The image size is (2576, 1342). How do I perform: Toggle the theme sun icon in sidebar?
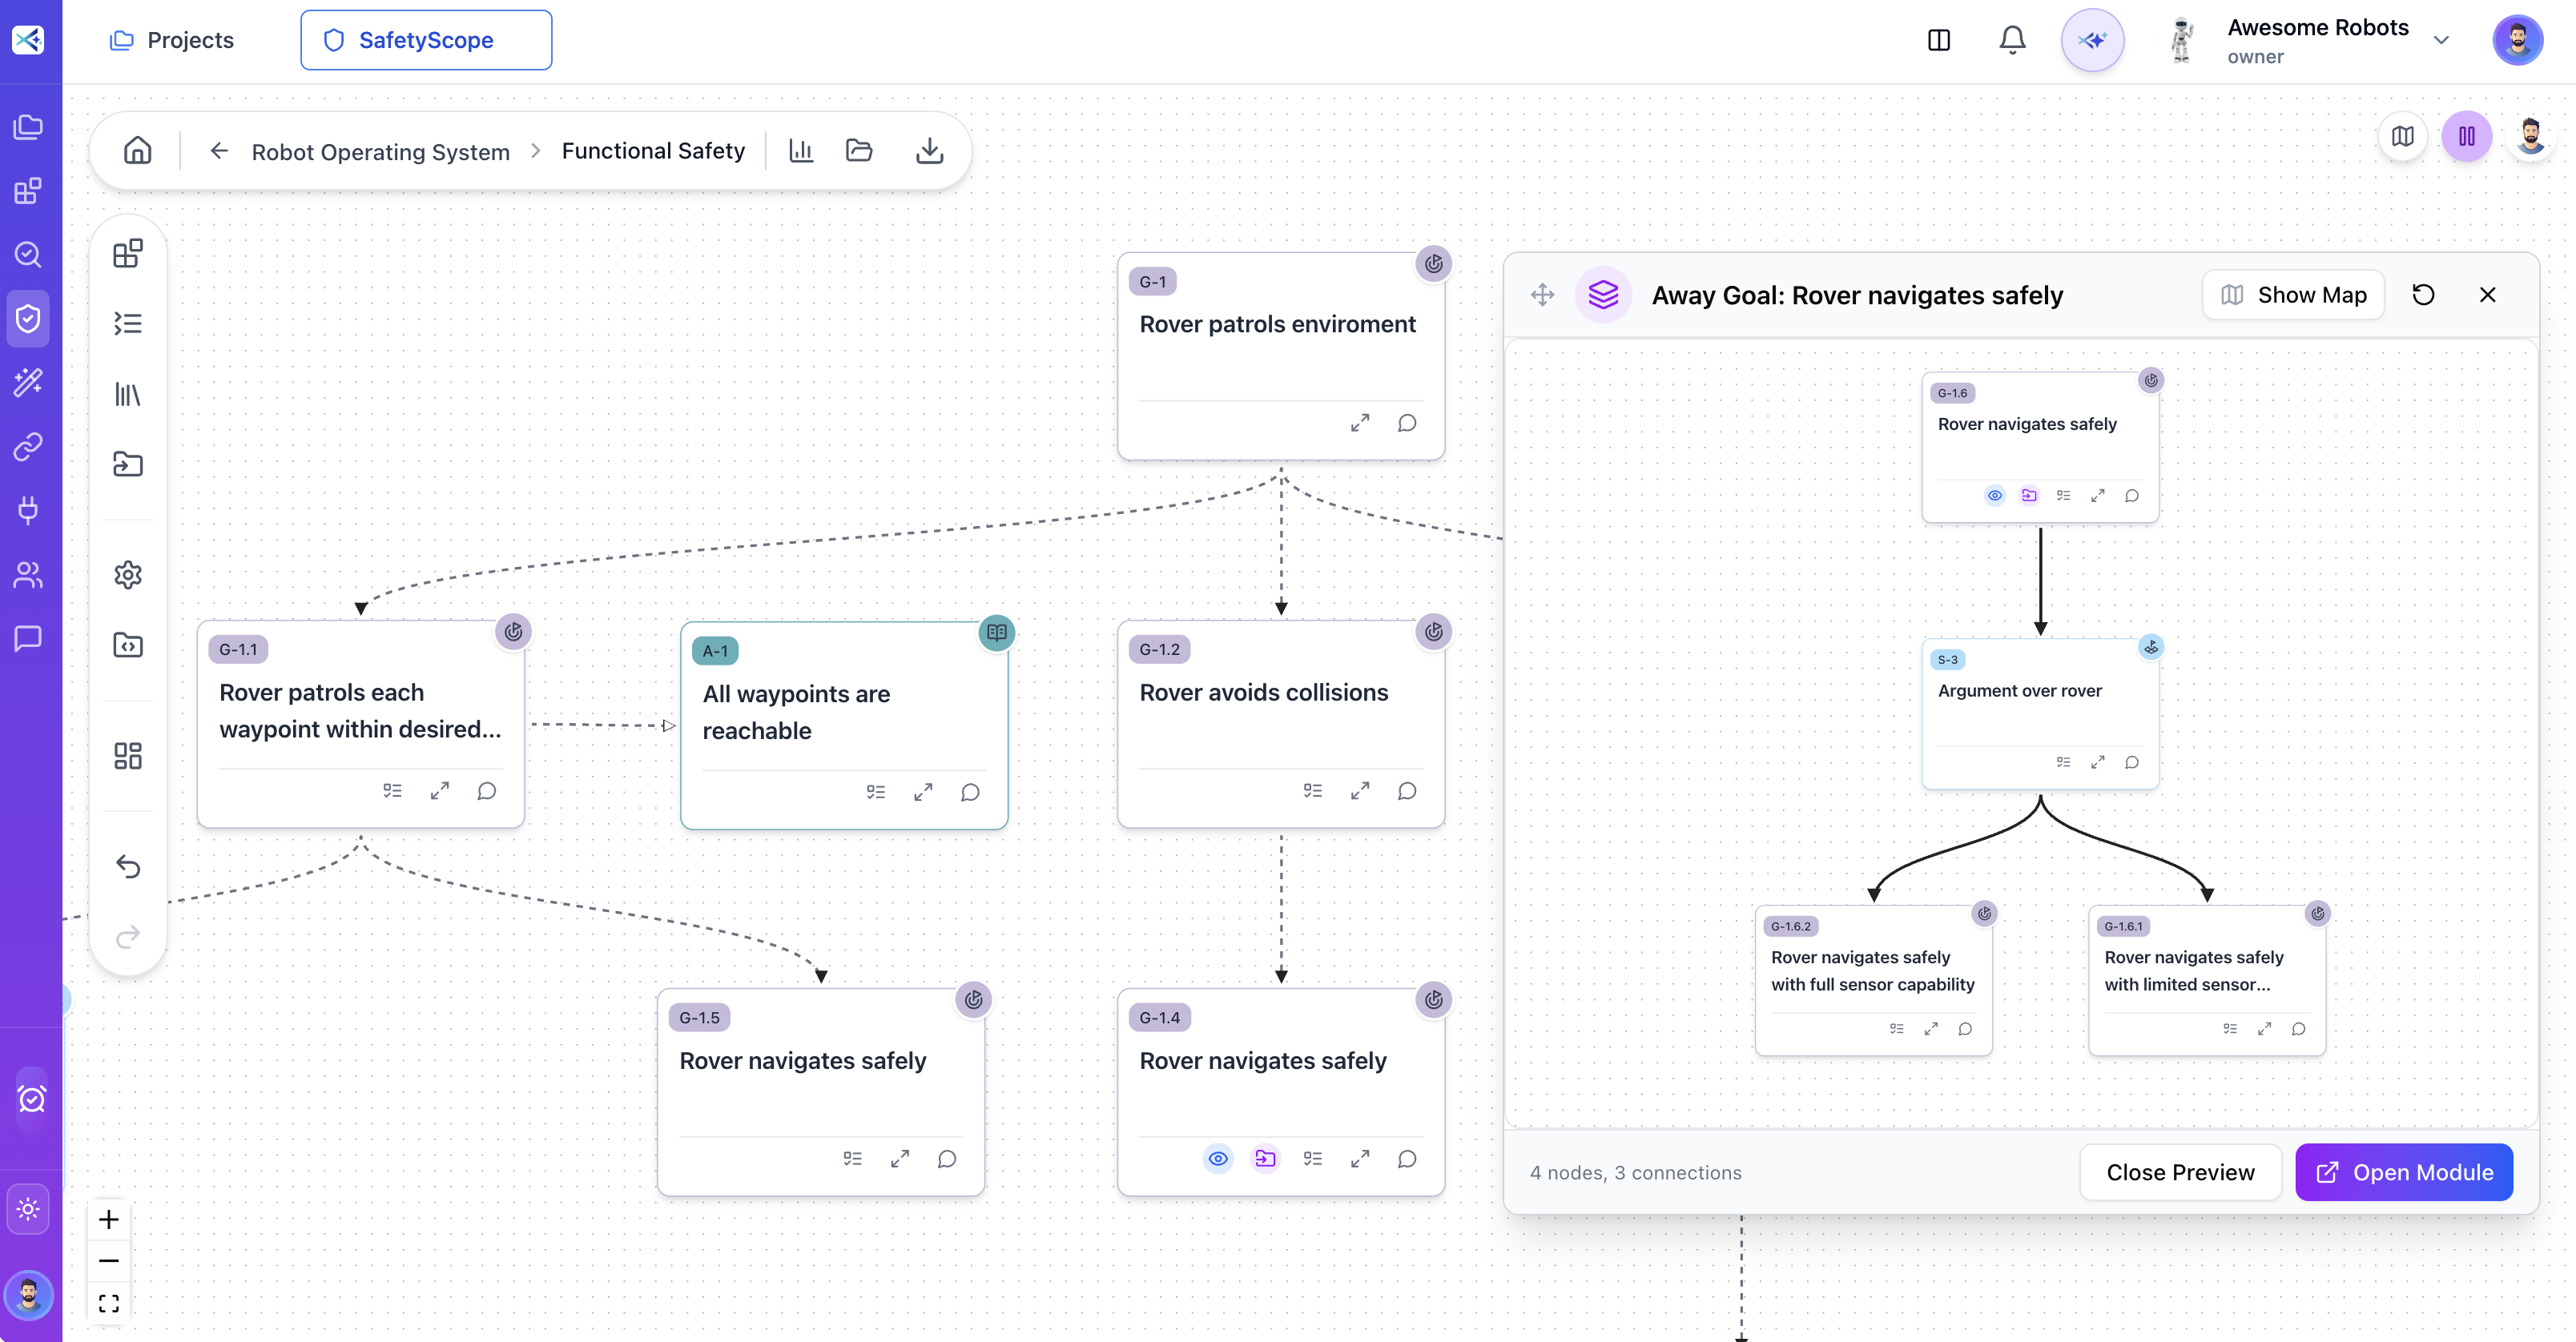point(30,1208)
